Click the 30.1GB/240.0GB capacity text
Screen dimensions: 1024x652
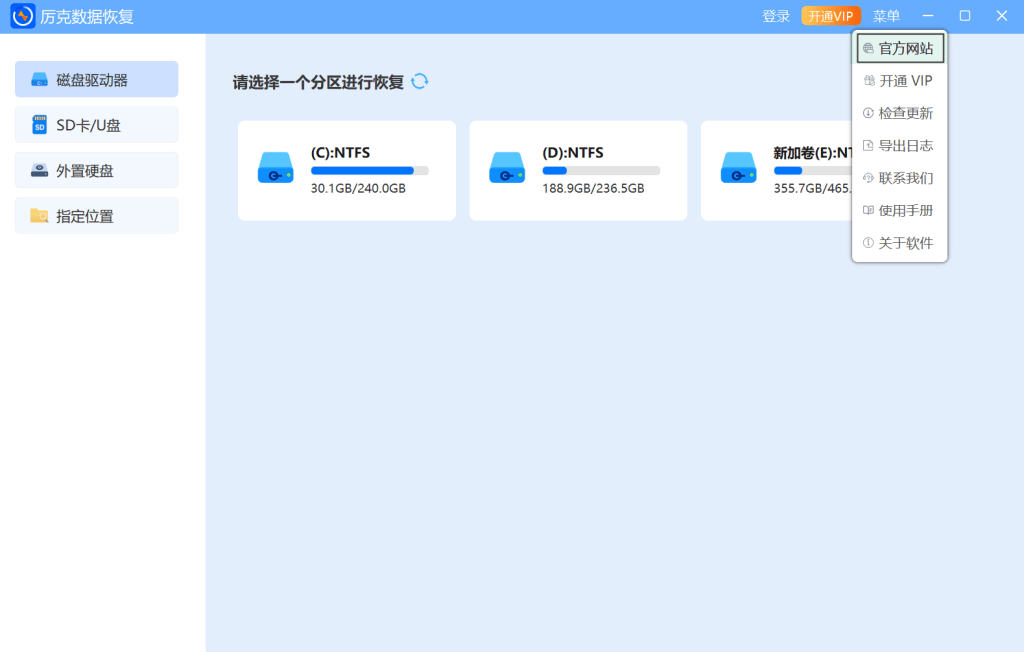pyautogui.click(x=358, y=188)
